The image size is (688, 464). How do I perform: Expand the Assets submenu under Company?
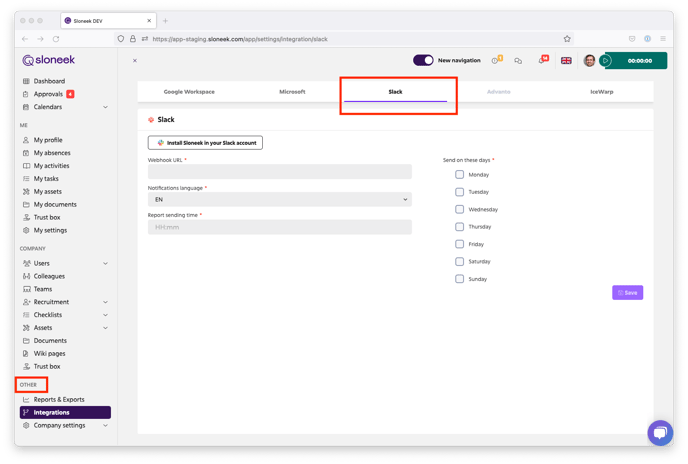[x=105, y=328]
